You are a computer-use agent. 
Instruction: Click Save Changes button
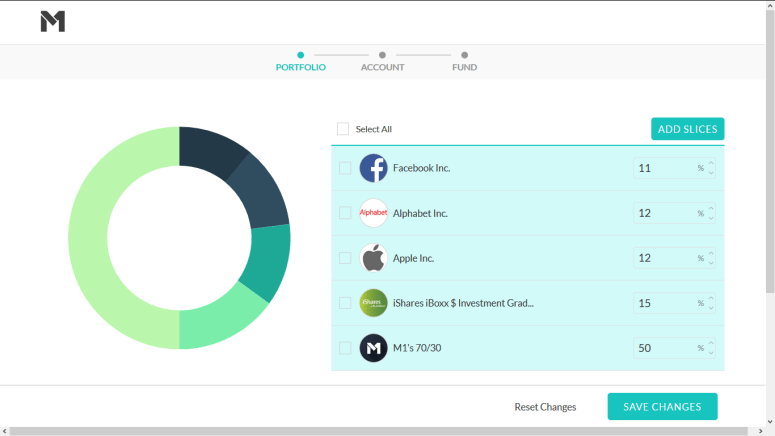(x=662, y=407)
